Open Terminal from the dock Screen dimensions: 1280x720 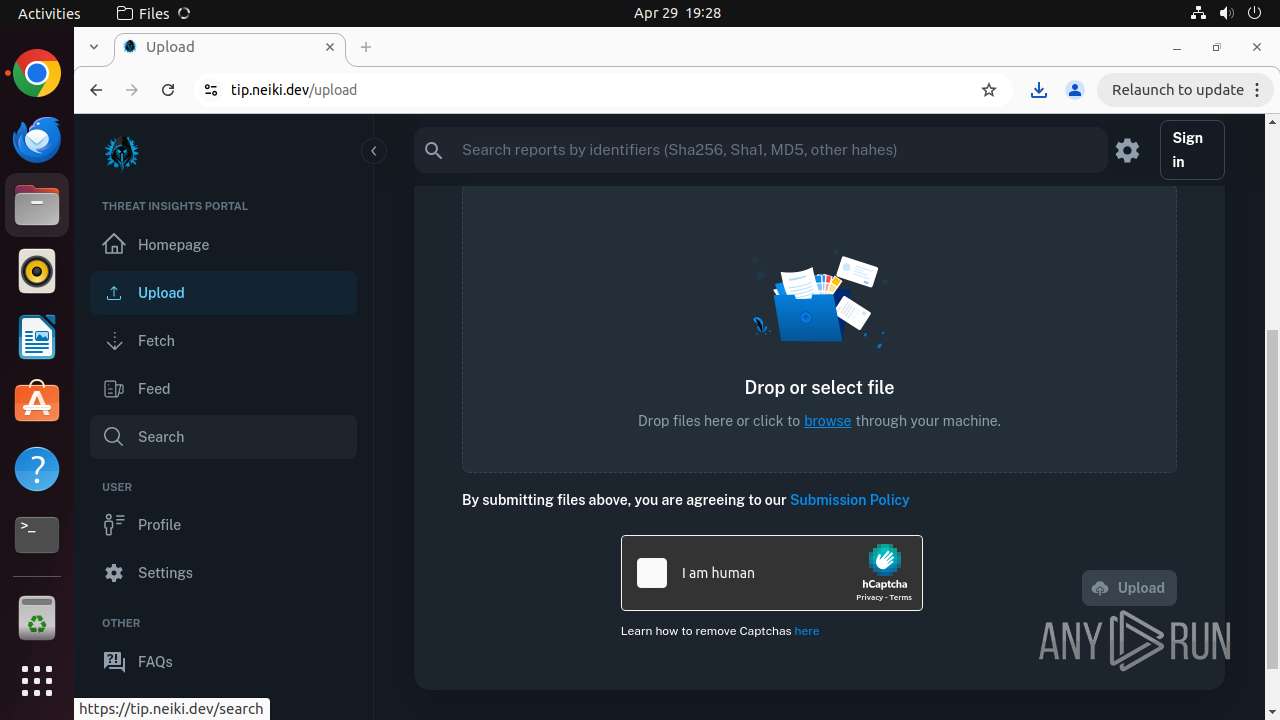[37, 535]
